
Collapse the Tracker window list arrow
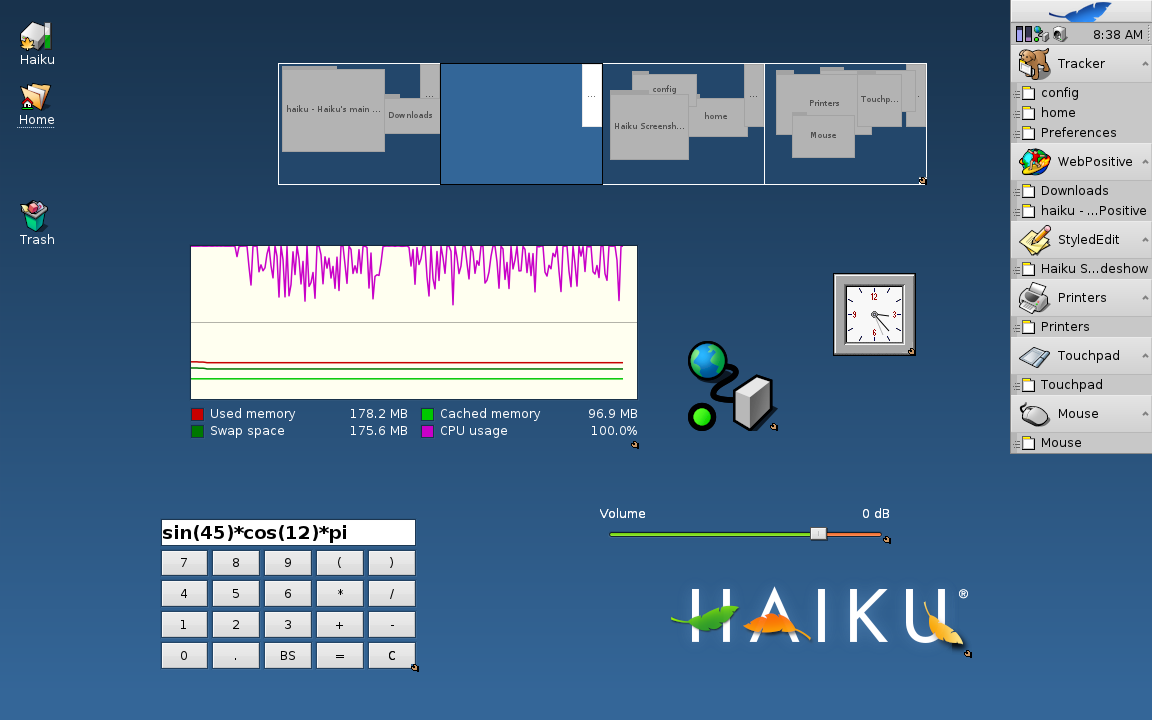tap(1144, 63)
